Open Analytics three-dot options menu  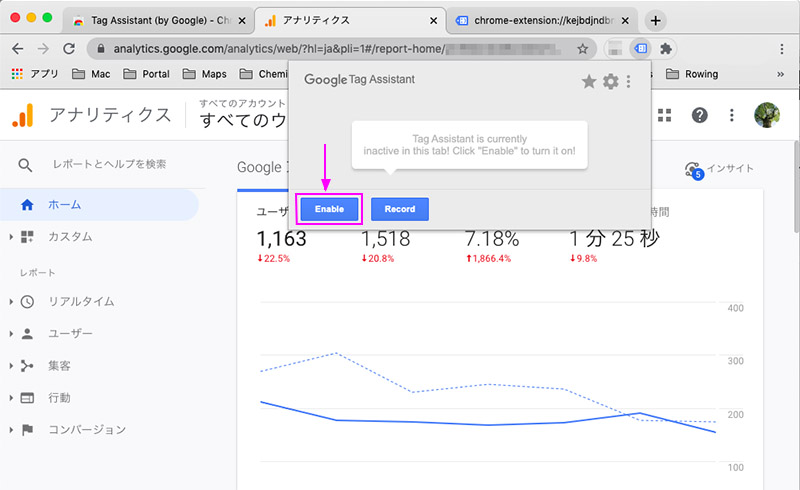point(732,115)
